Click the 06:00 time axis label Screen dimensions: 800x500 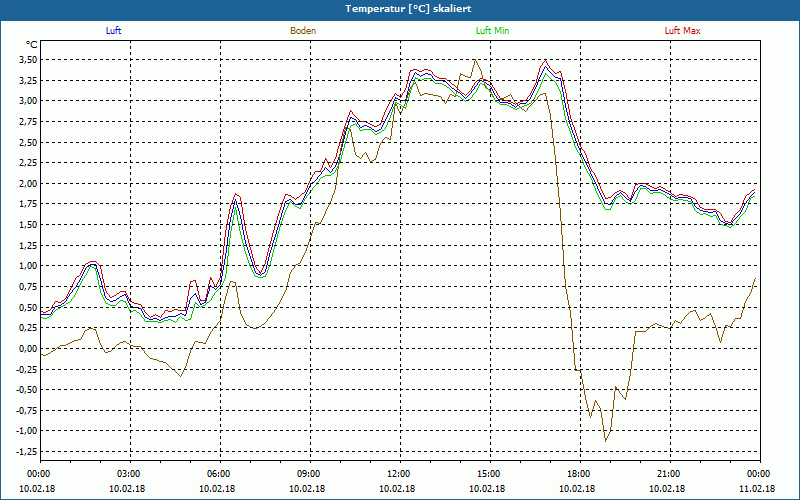(217, 474)
